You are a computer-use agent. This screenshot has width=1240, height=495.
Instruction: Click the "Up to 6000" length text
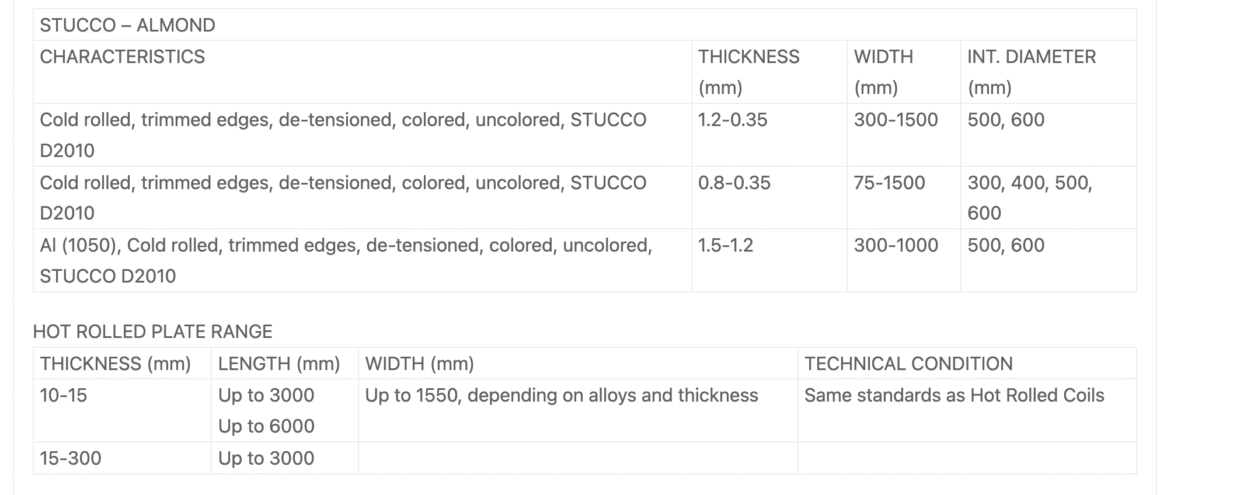pyautogui.click(x=266, y=426)
